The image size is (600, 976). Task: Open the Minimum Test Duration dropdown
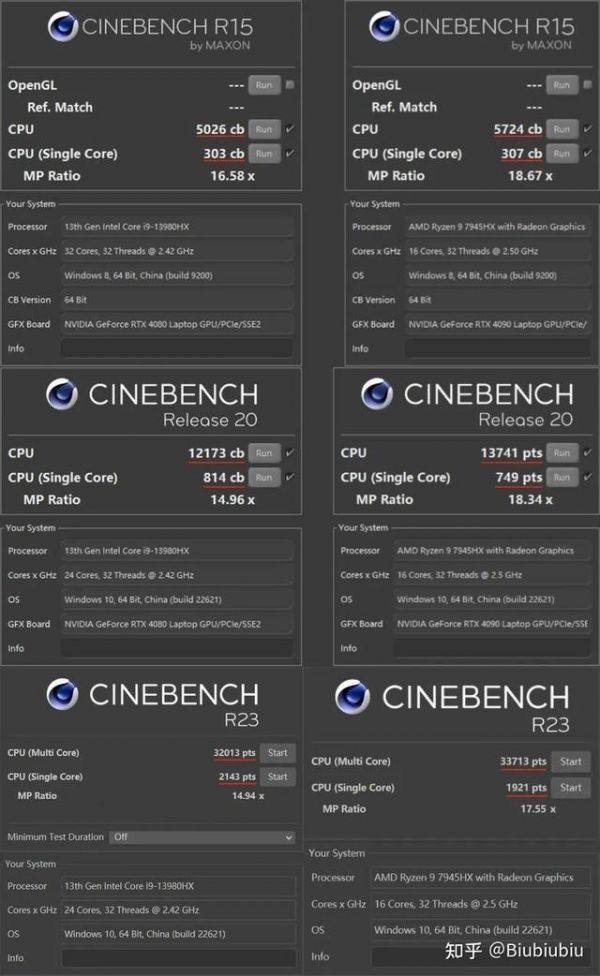202,837
